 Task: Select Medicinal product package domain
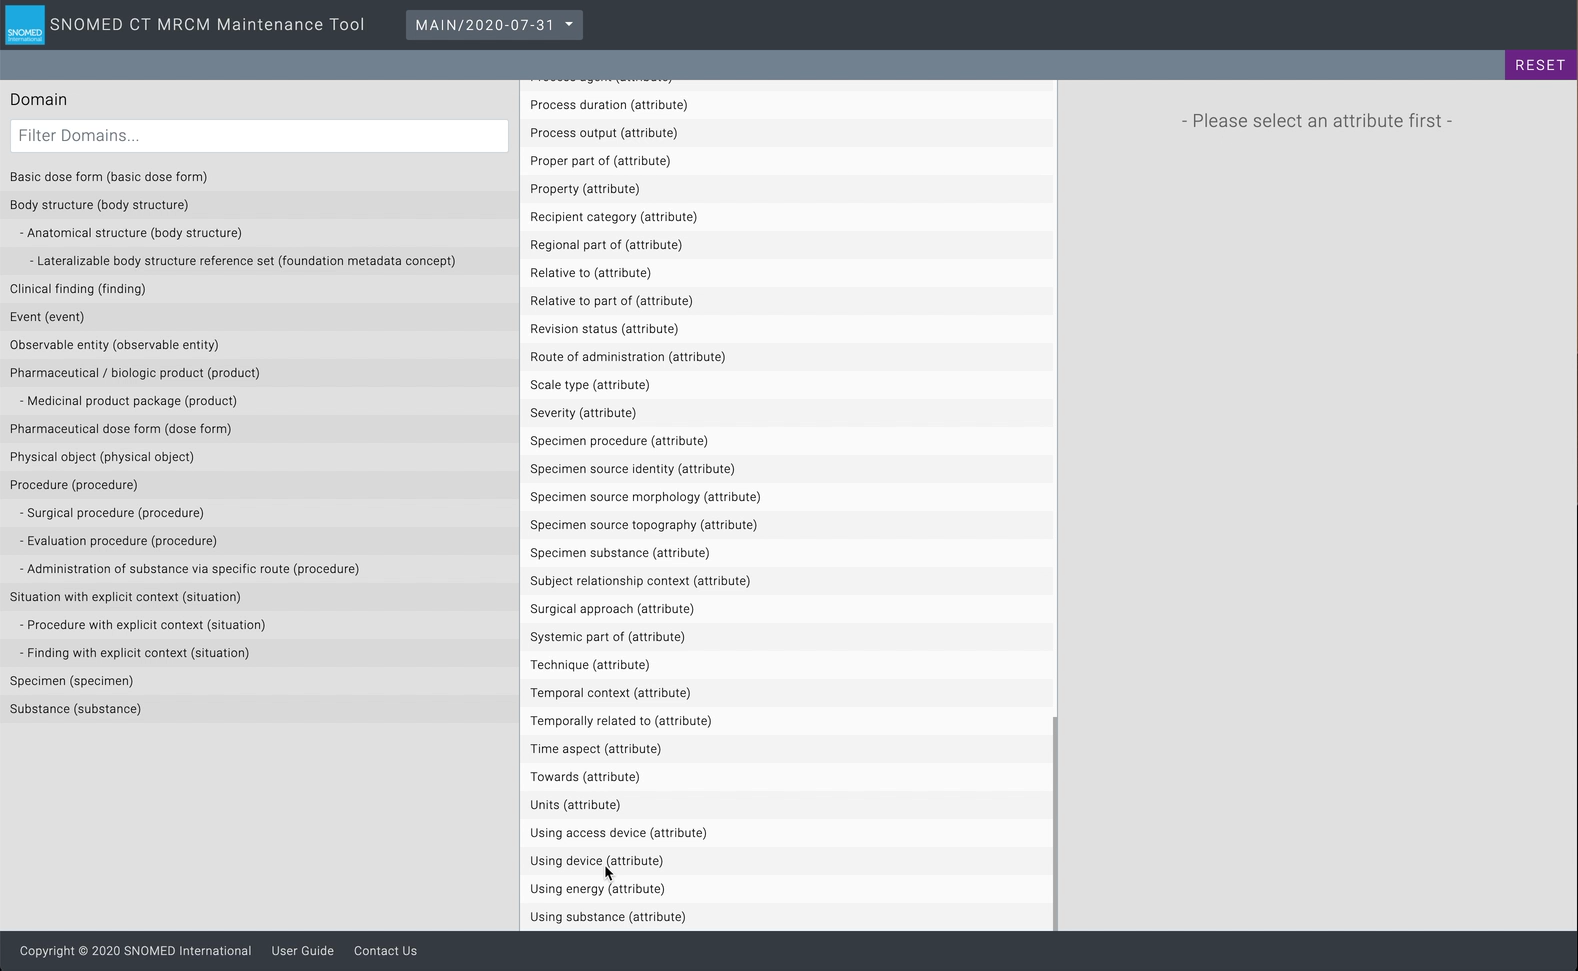click(259, 401)
